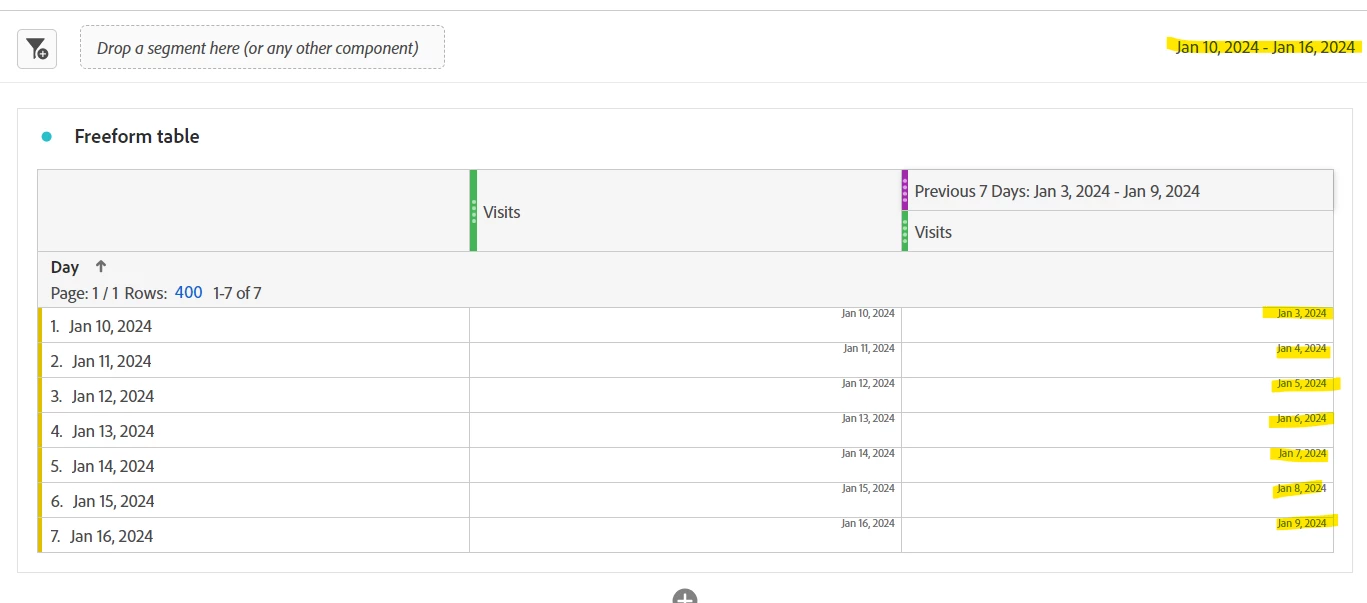Click the segment drop zone field

(262, 47)
